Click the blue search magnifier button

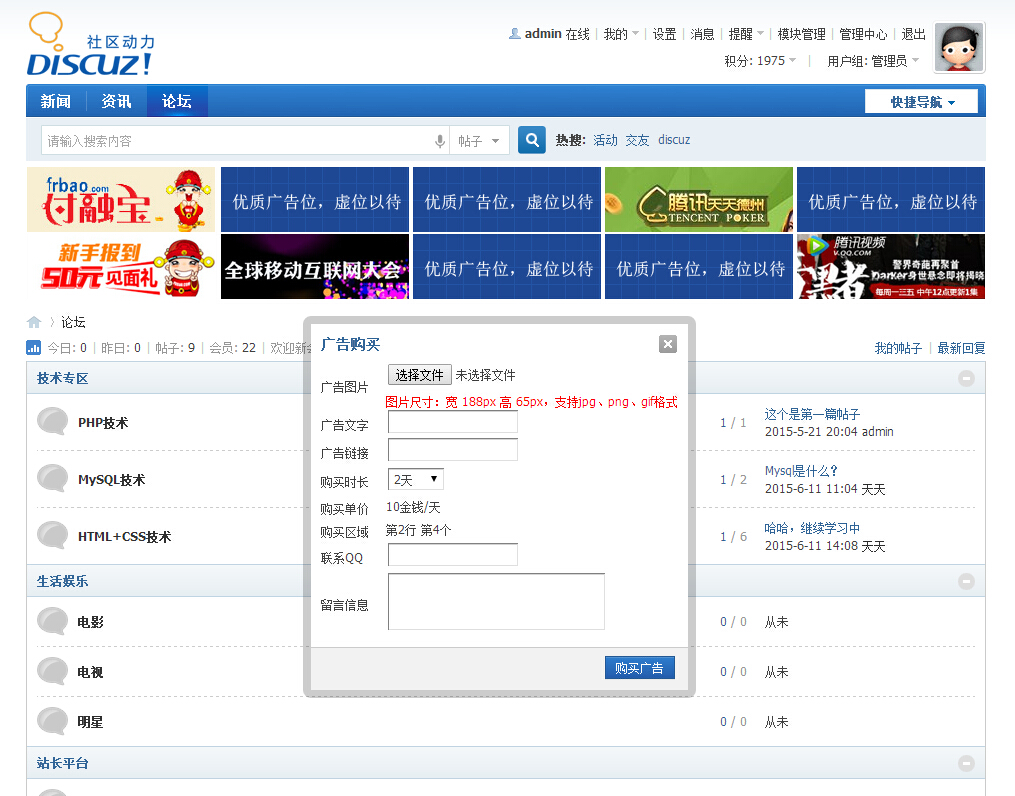point(531,140)
